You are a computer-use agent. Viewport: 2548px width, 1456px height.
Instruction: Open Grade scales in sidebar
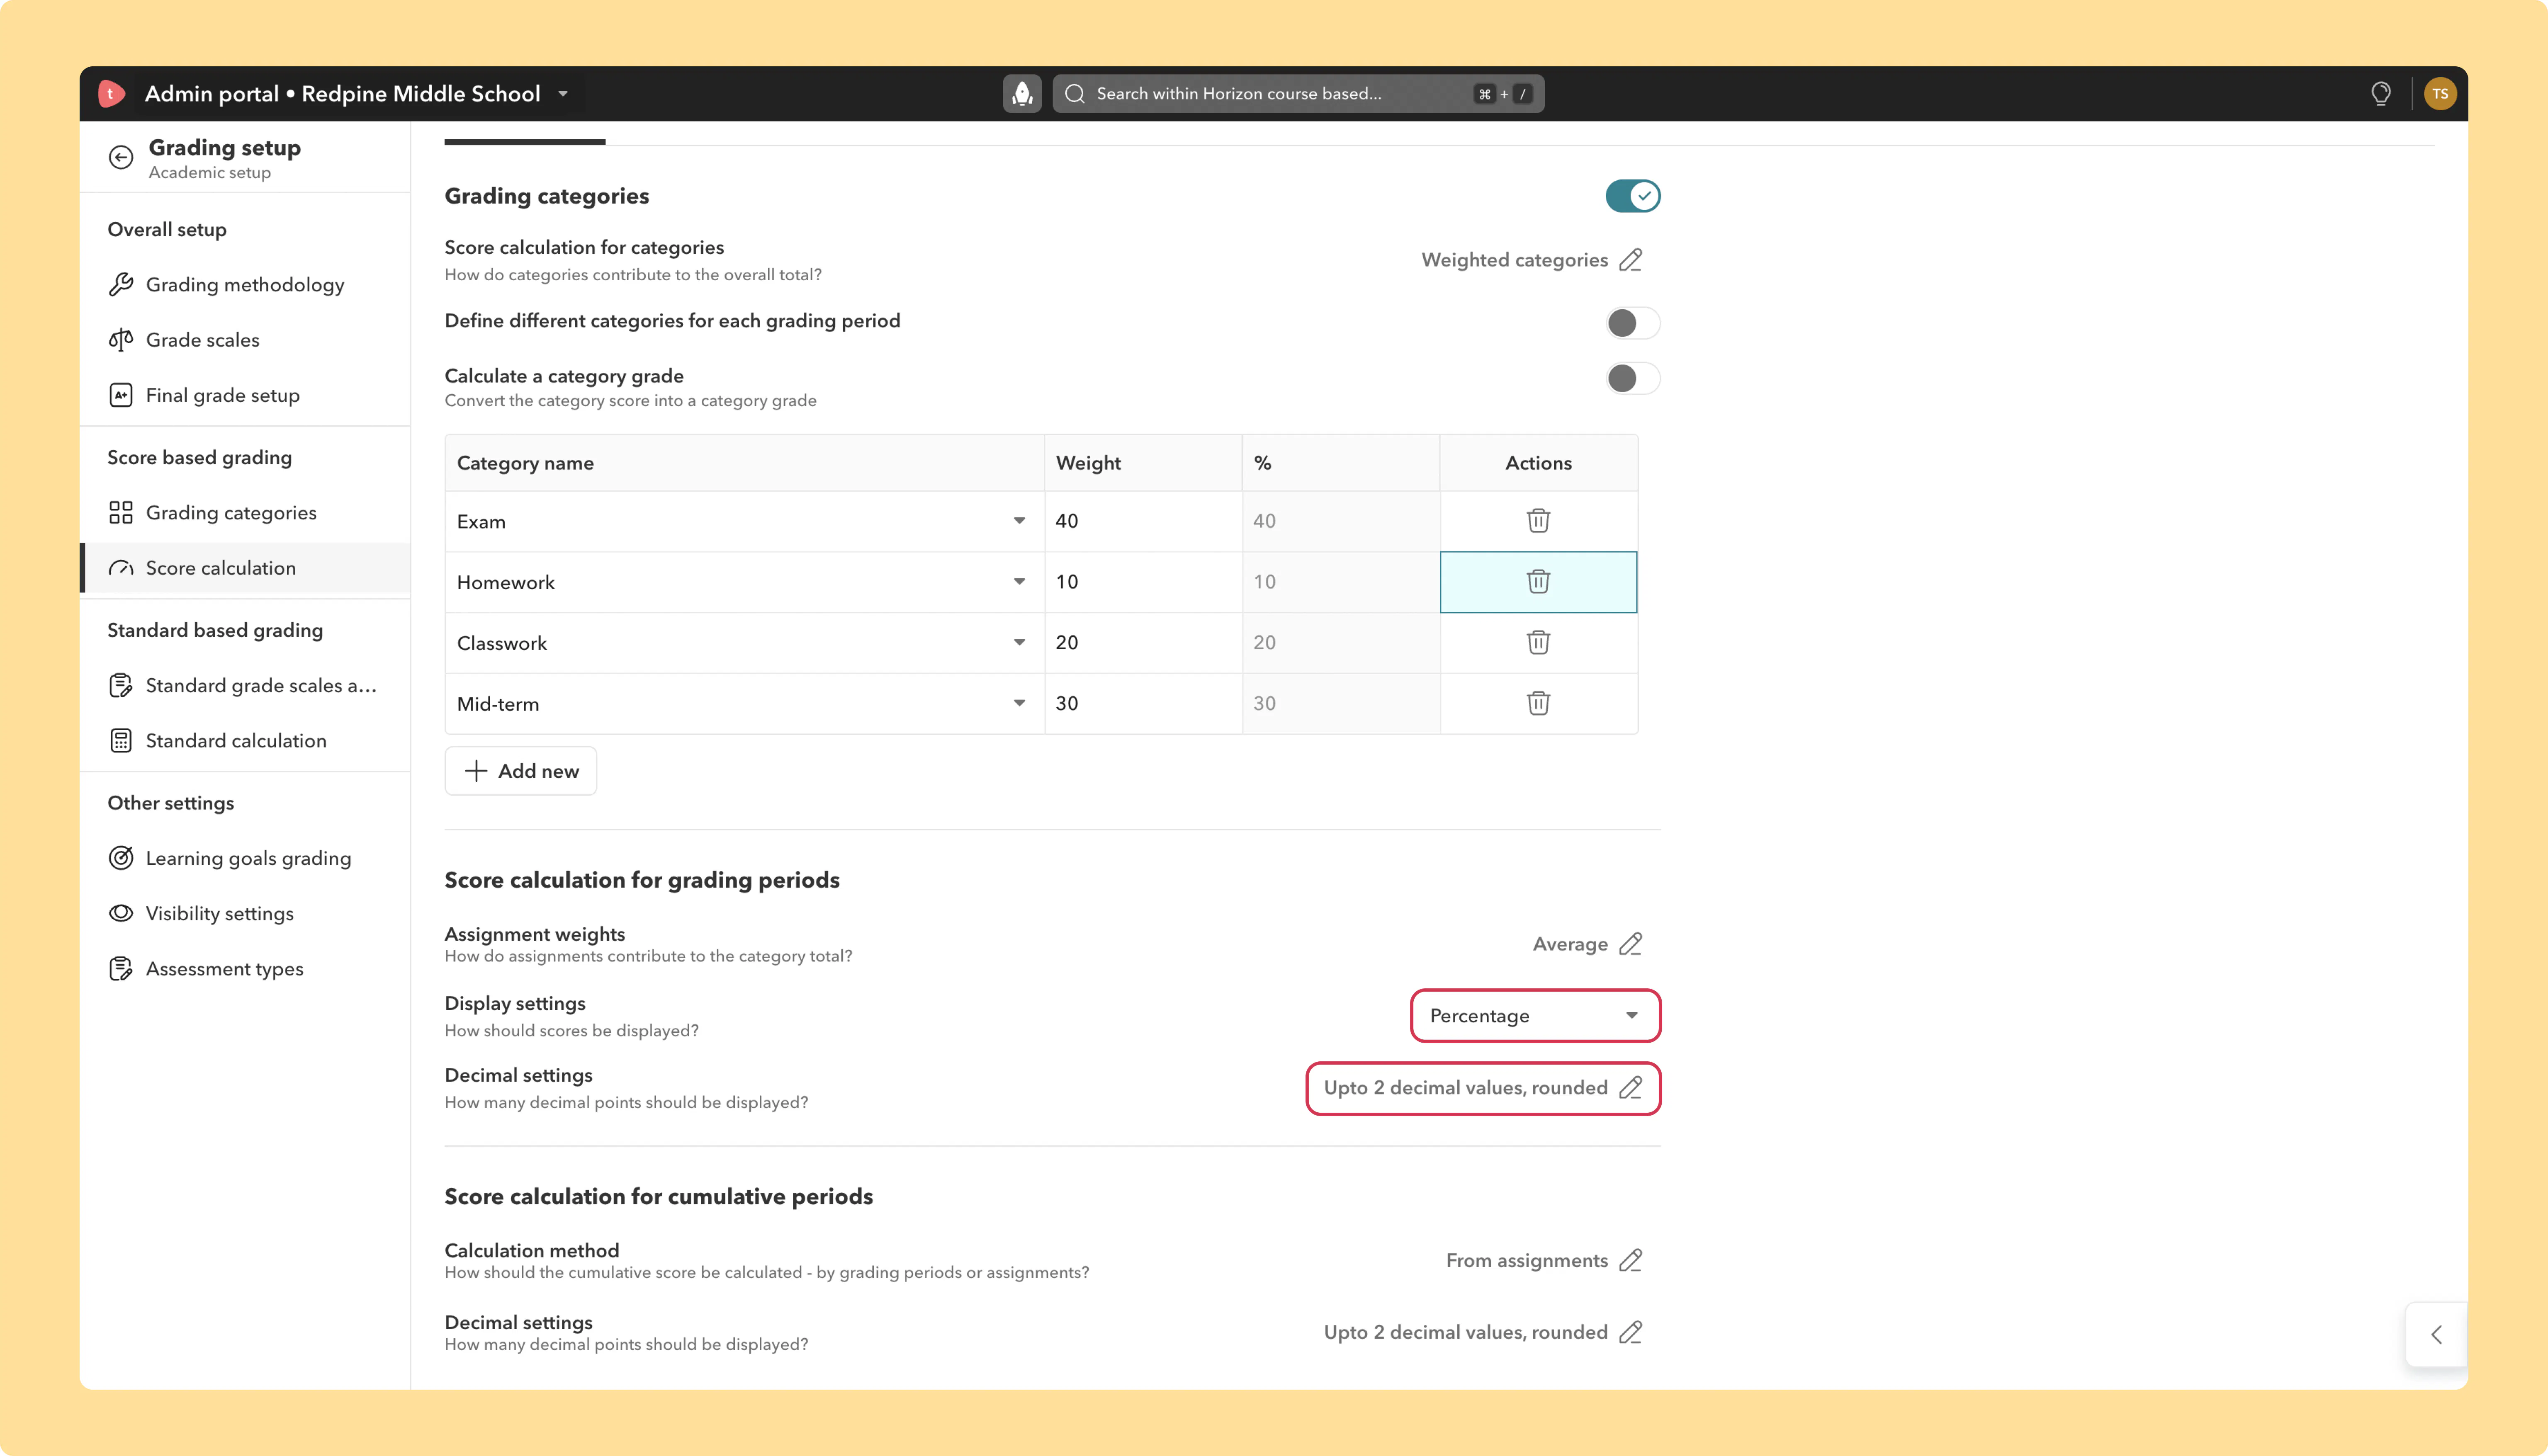pos(245,340)
